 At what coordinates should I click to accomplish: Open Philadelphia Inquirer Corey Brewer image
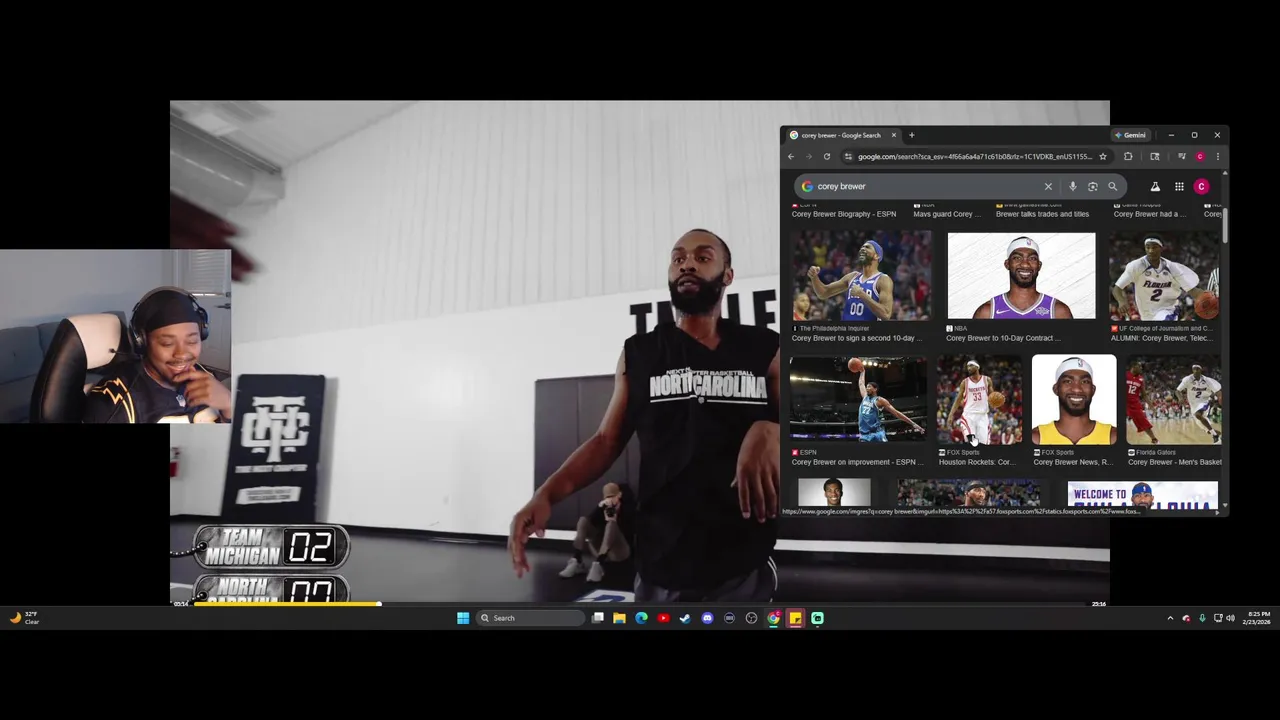tap(861, 276)
